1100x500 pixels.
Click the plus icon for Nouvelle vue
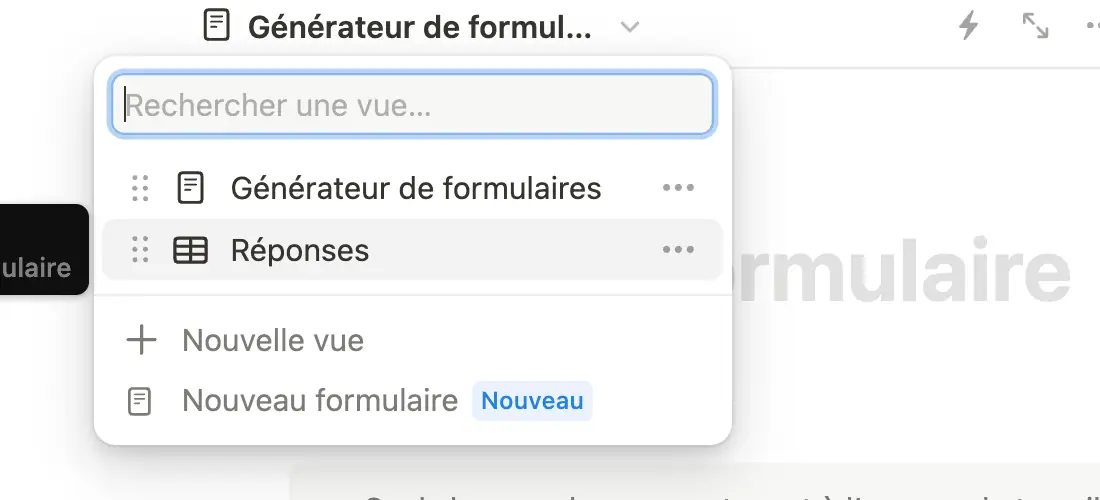point(141,341)
